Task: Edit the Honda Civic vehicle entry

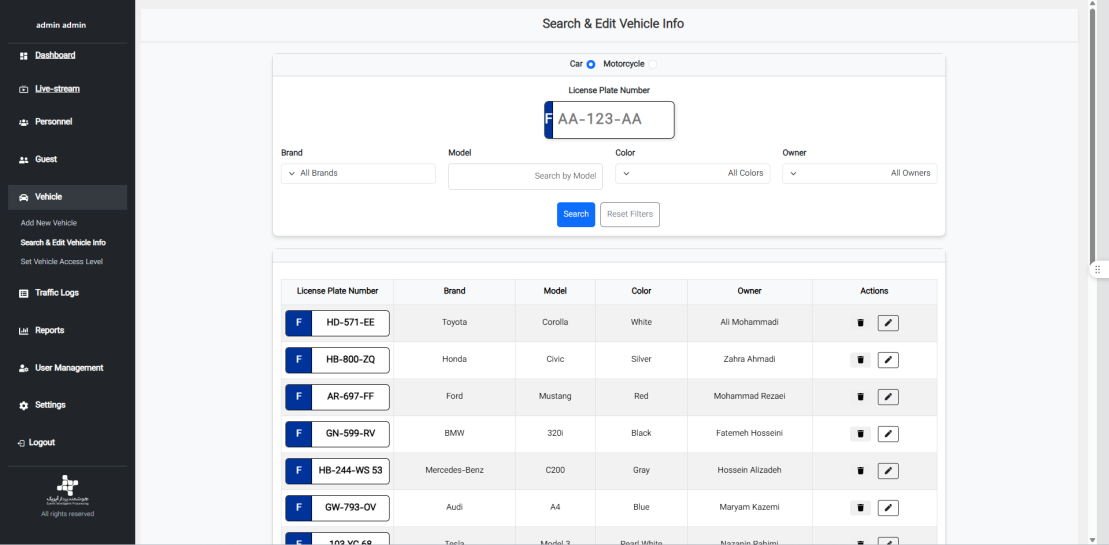Action: point(888,360)
